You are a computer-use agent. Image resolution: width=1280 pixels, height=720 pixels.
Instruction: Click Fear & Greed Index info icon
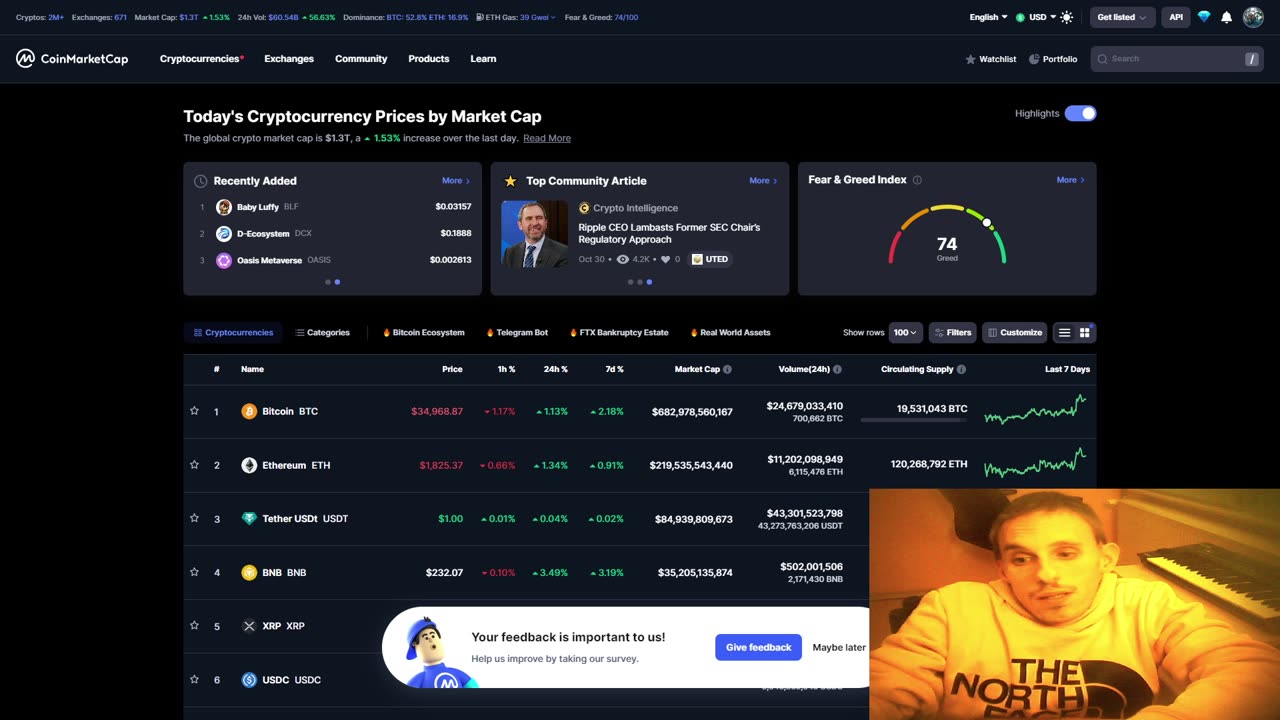click(x=917, y=180)
